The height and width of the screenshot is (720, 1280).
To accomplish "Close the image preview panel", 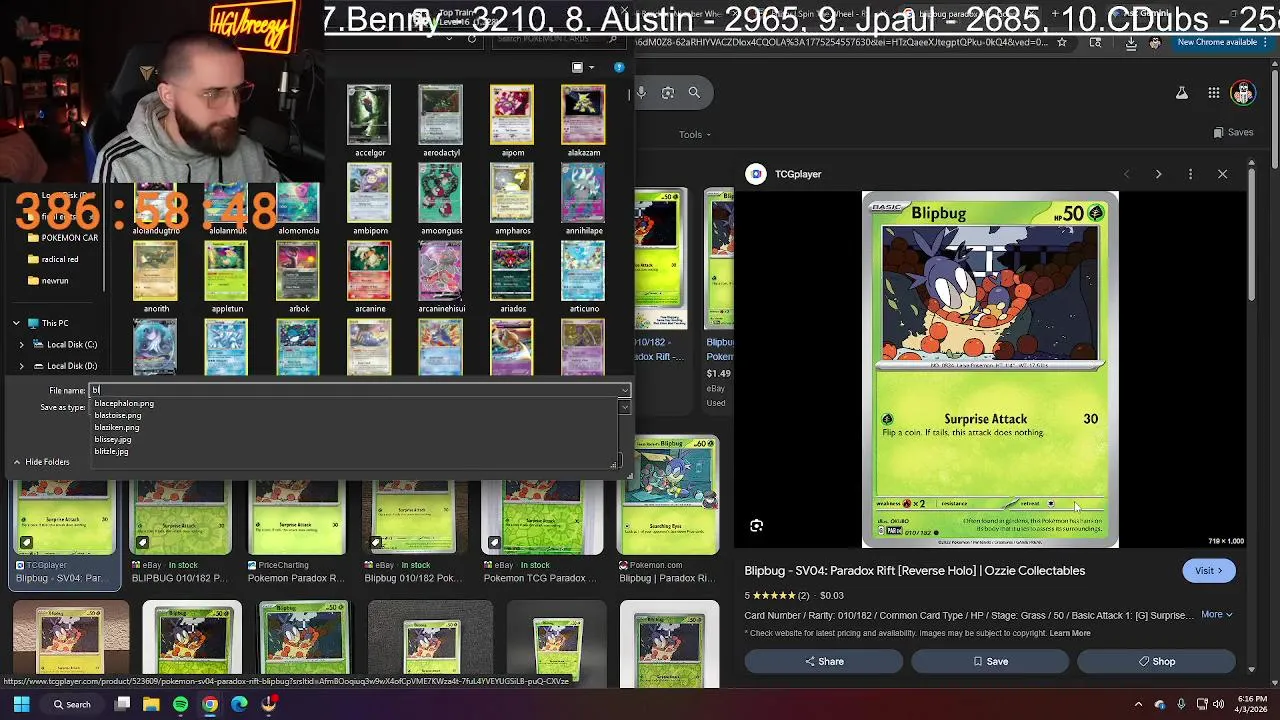I will pyautogui.click(x=1222, y=174).
